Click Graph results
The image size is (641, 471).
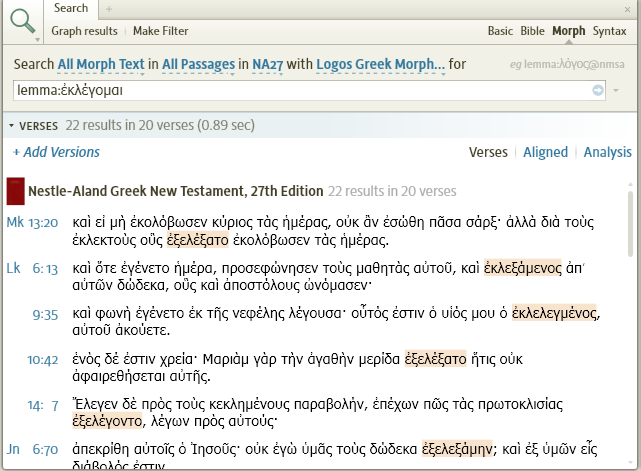(x=84, y=31)
